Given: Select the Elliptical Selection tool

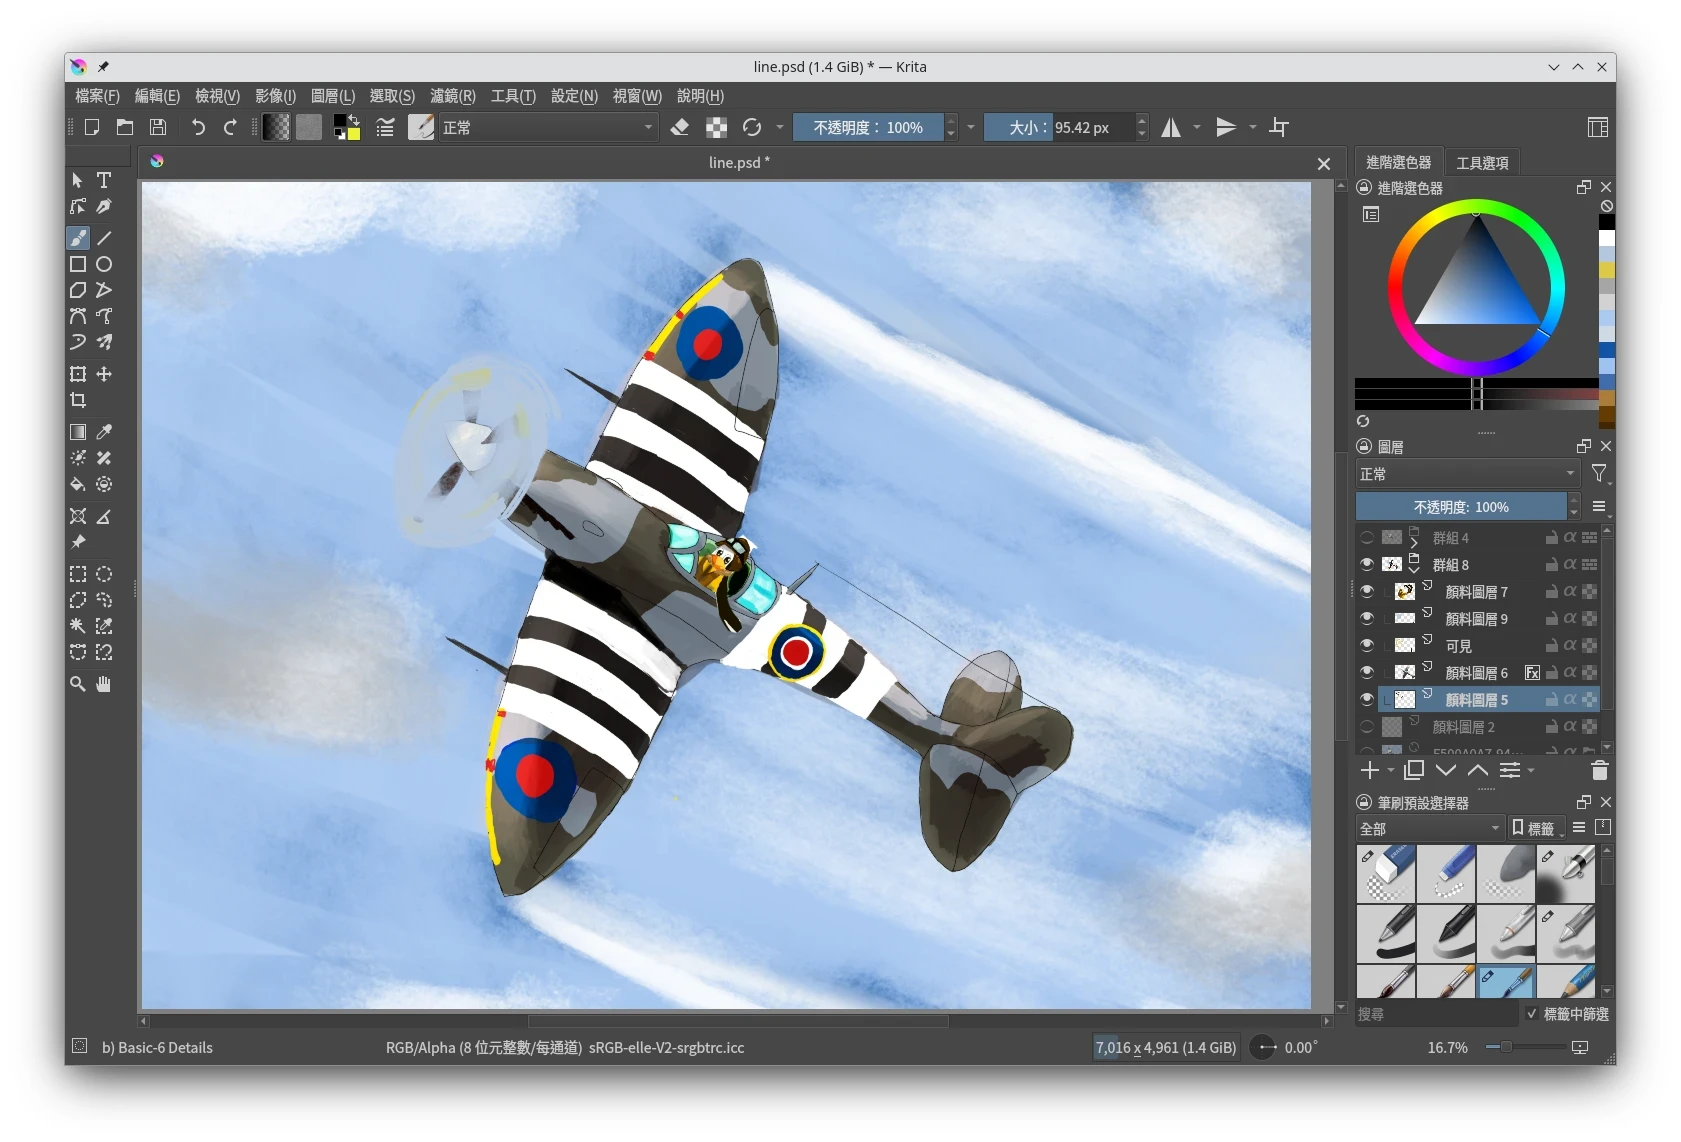Looking at the screenshot, I should click(x=104, y=574).
